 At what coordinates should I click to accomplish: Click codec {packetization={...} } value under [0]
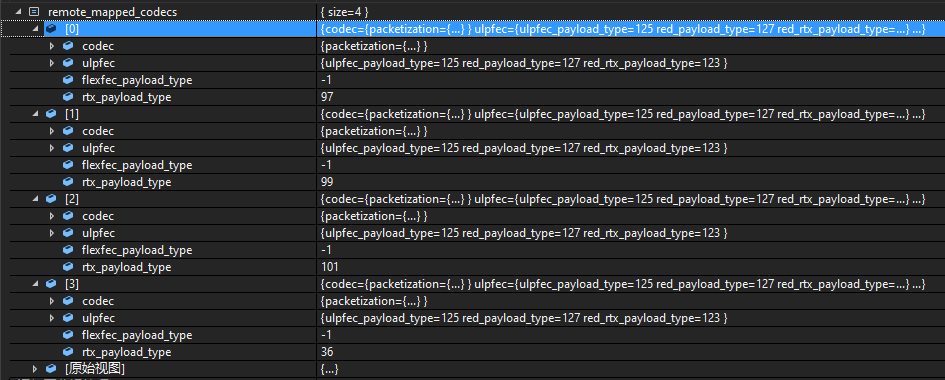tap(374, 46)
